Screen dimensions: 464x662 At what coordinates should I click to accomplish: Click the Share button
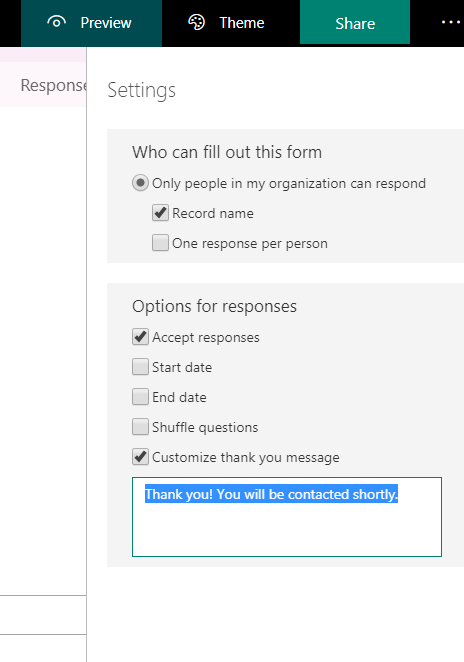coord(355,22)
